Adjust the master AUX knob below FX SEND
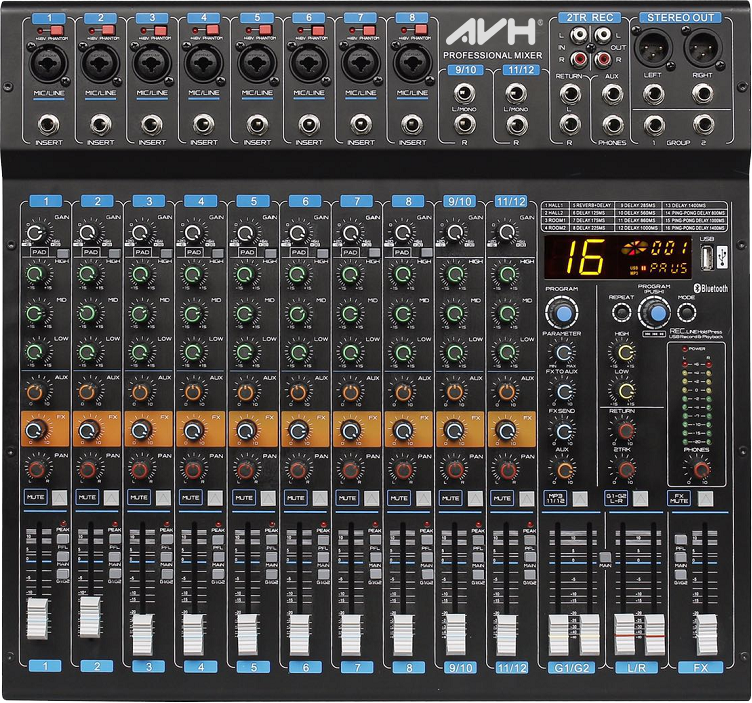Screen dimensions: 752x703 point(563,470)
